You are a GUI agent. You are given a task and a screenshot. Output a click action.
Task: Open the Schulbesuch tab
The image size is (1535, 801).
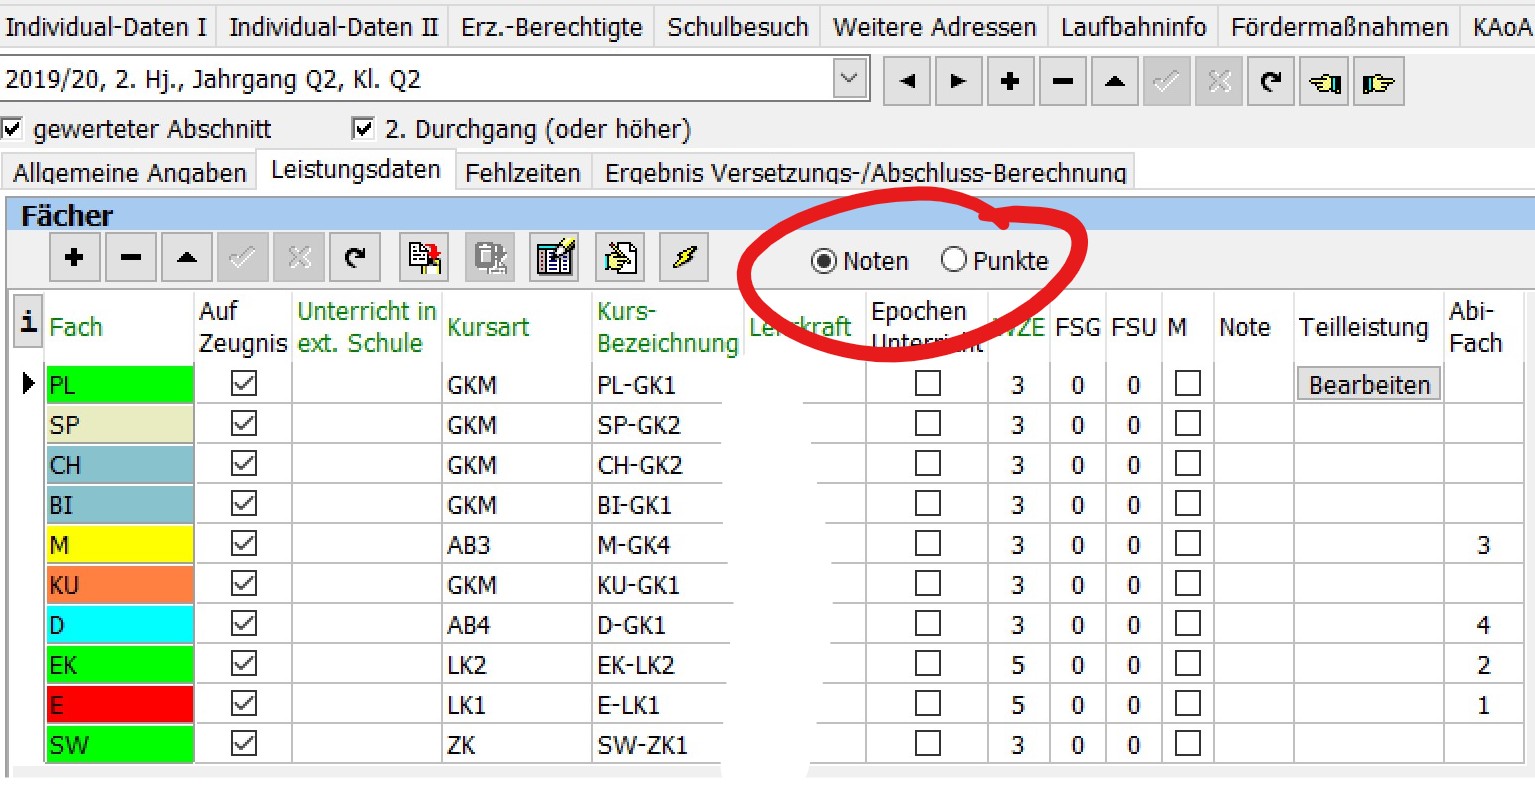point(737,27)
